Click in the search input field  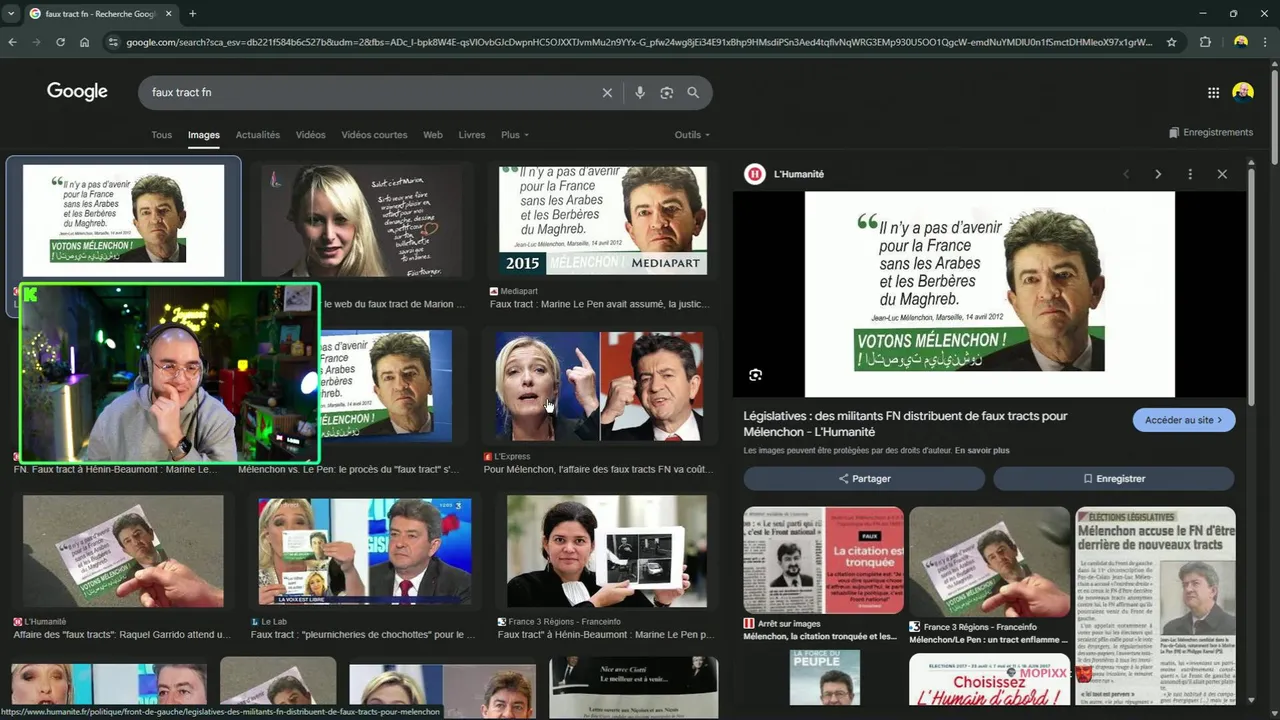[x=370, y=93]
